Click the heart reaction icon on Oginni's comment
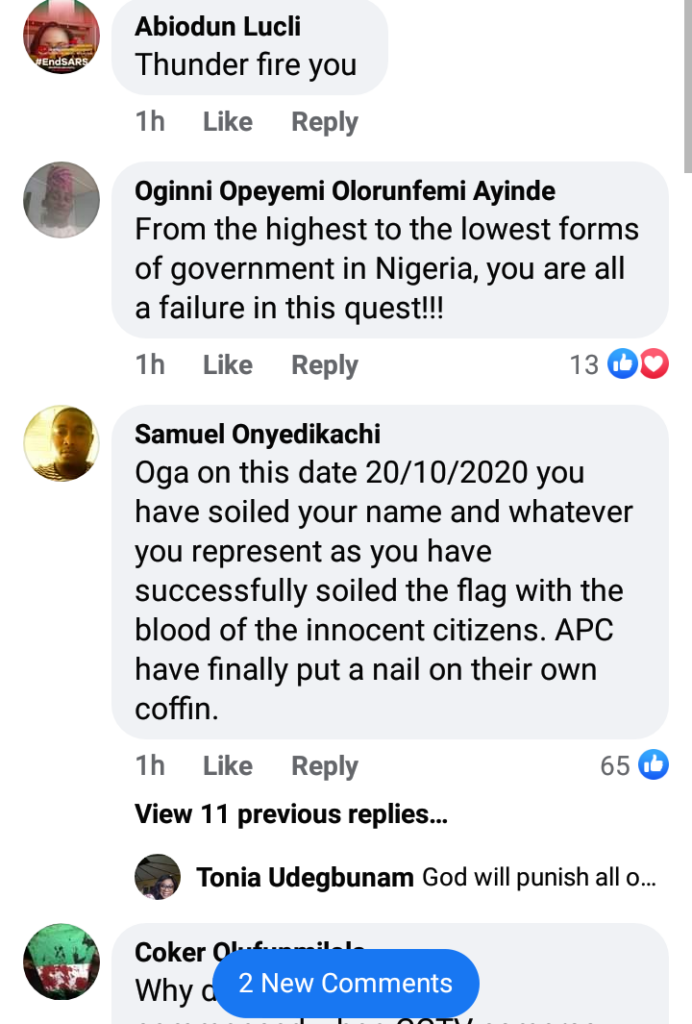Image resolution: width=692 pixels, height=1024 pixels. point(654,365)
